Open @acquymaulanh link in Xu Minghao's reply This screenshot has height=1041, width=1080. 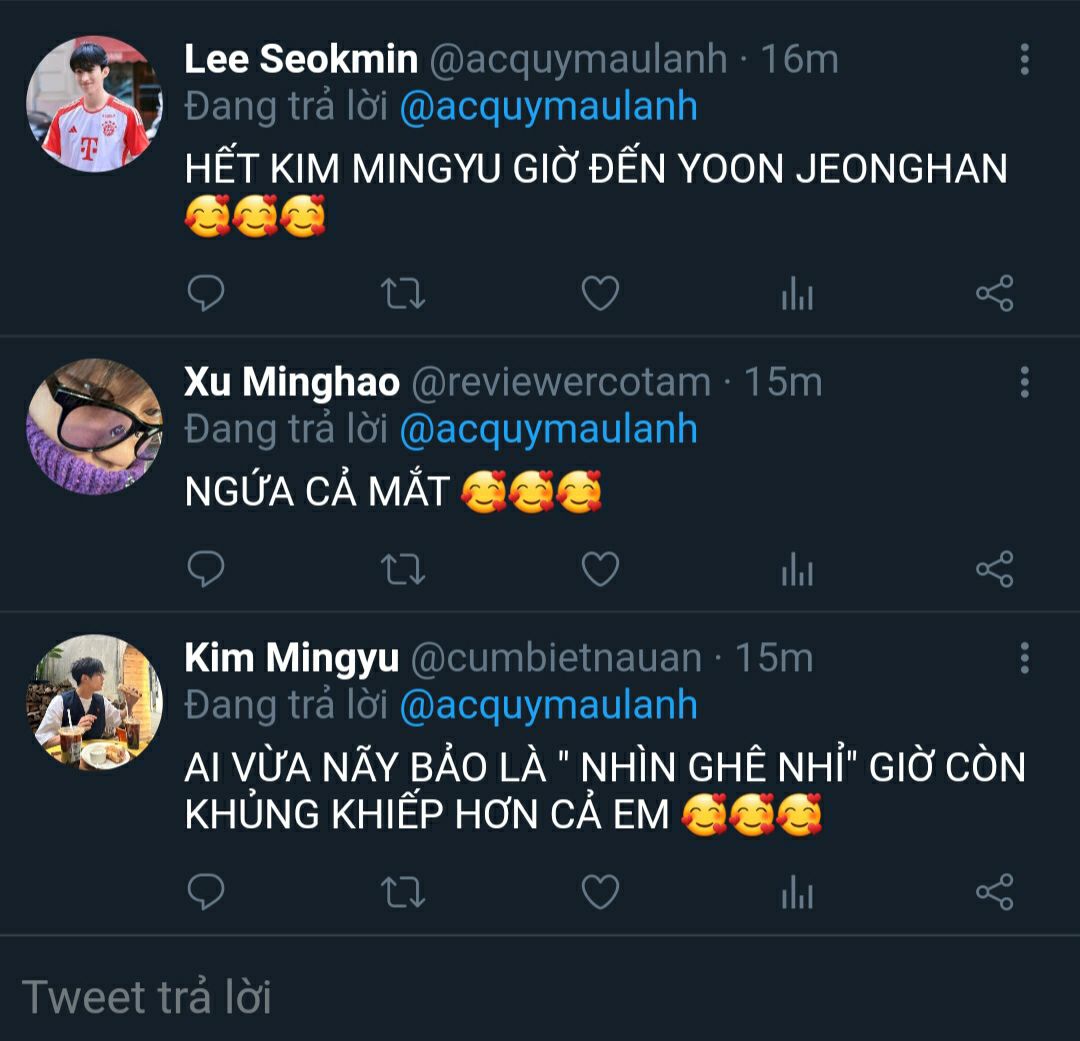[x=548, y=429]
